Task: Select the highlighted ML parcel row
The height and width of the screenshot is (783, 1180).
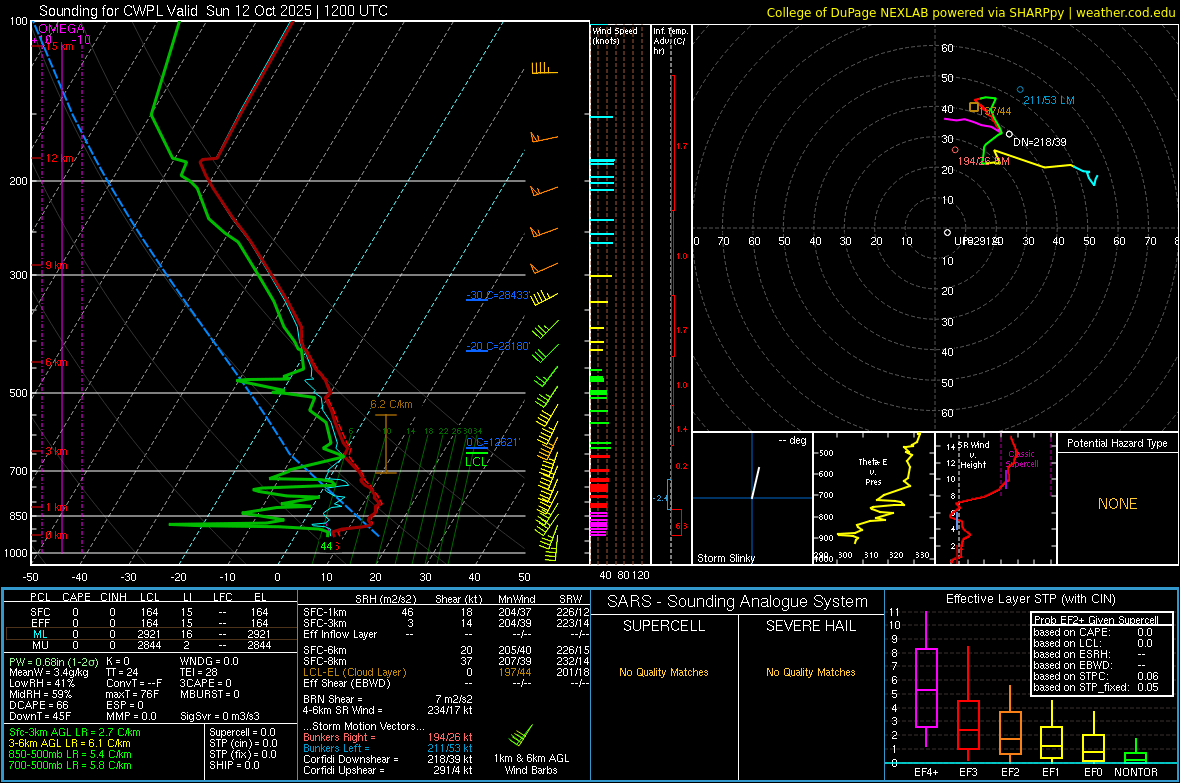Action: [151, 634]
